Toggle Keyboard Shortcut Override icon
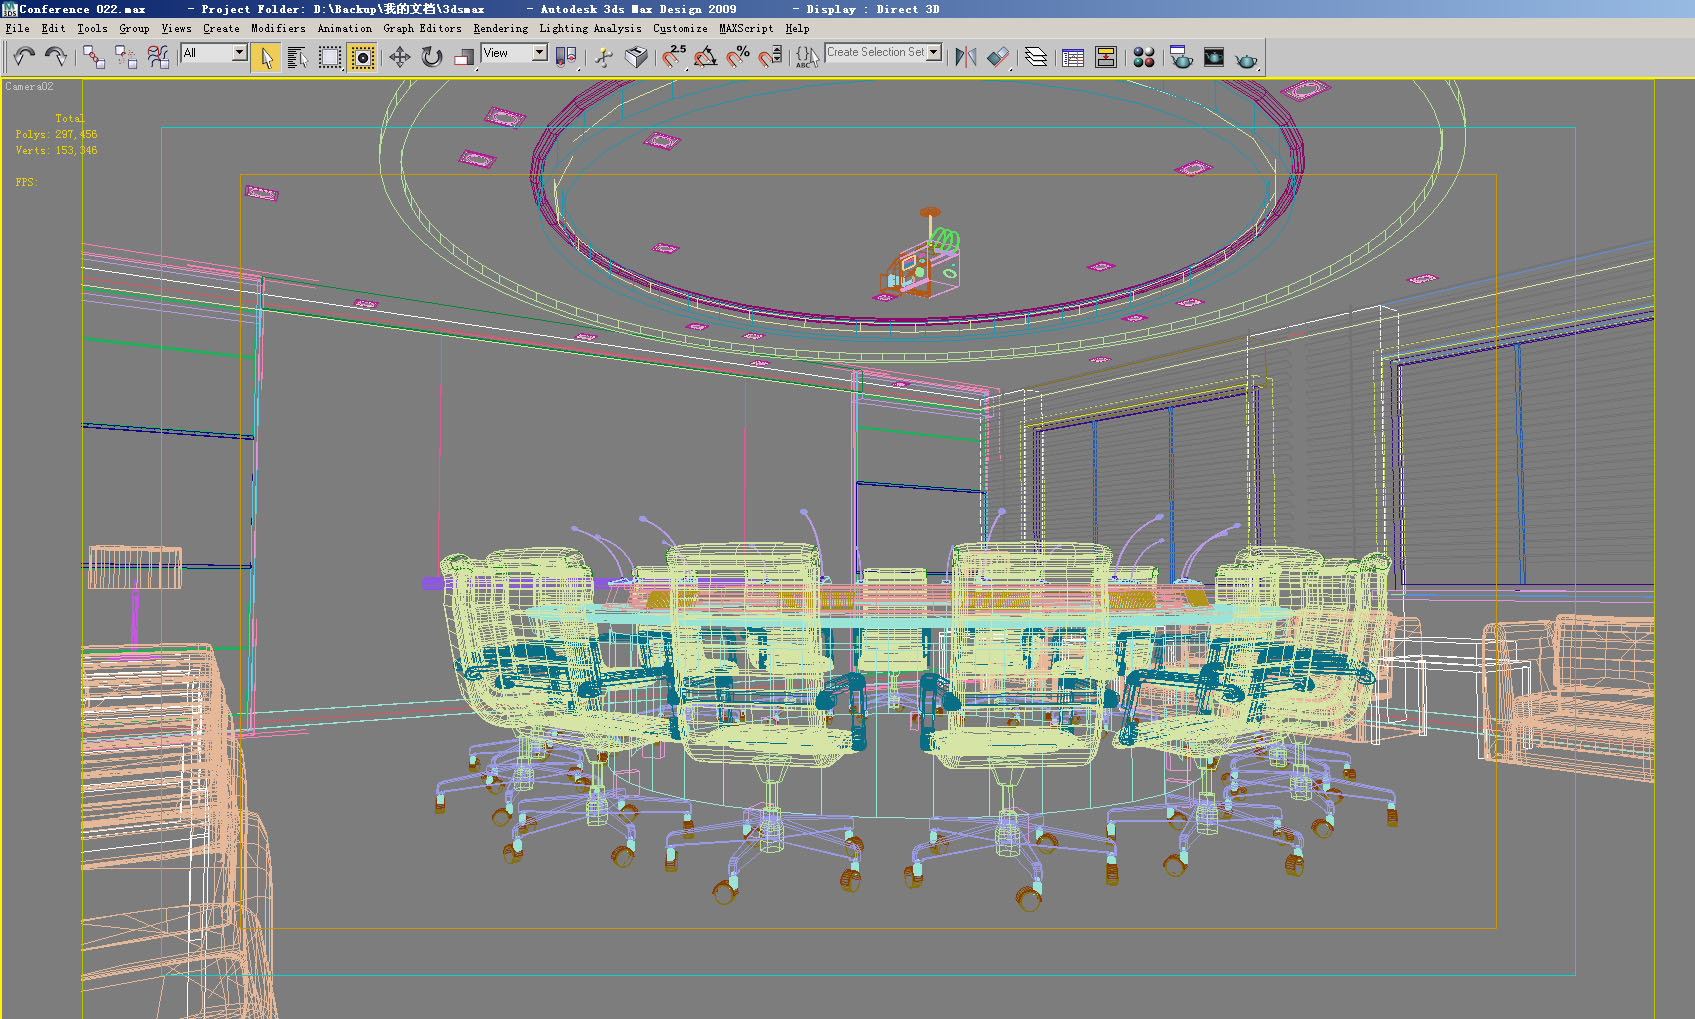 pos(636,57)
